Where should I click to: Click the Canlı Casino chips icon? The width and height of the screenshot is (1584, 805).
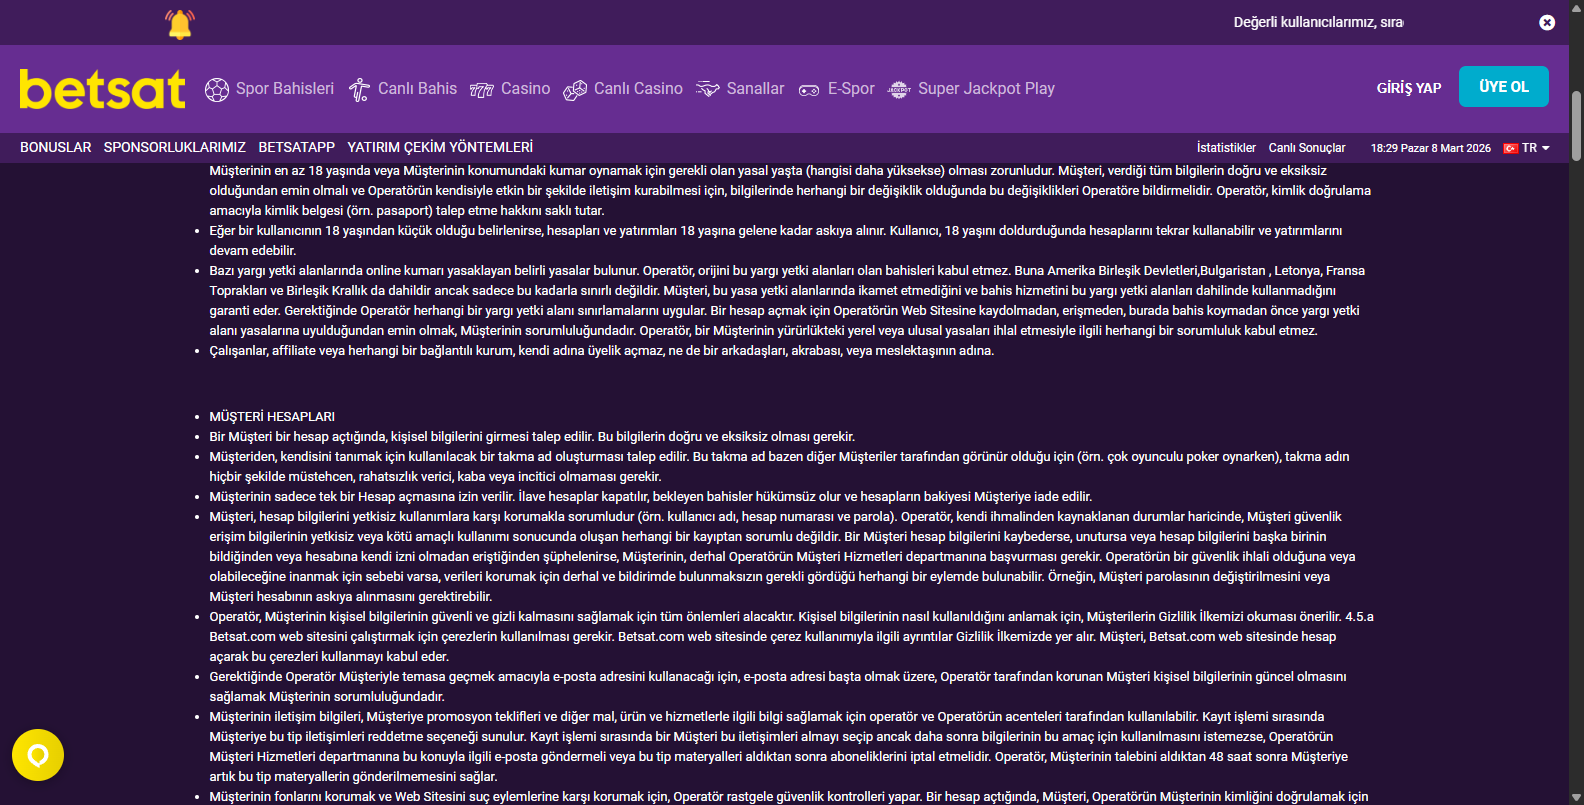(x=575, y=90)
